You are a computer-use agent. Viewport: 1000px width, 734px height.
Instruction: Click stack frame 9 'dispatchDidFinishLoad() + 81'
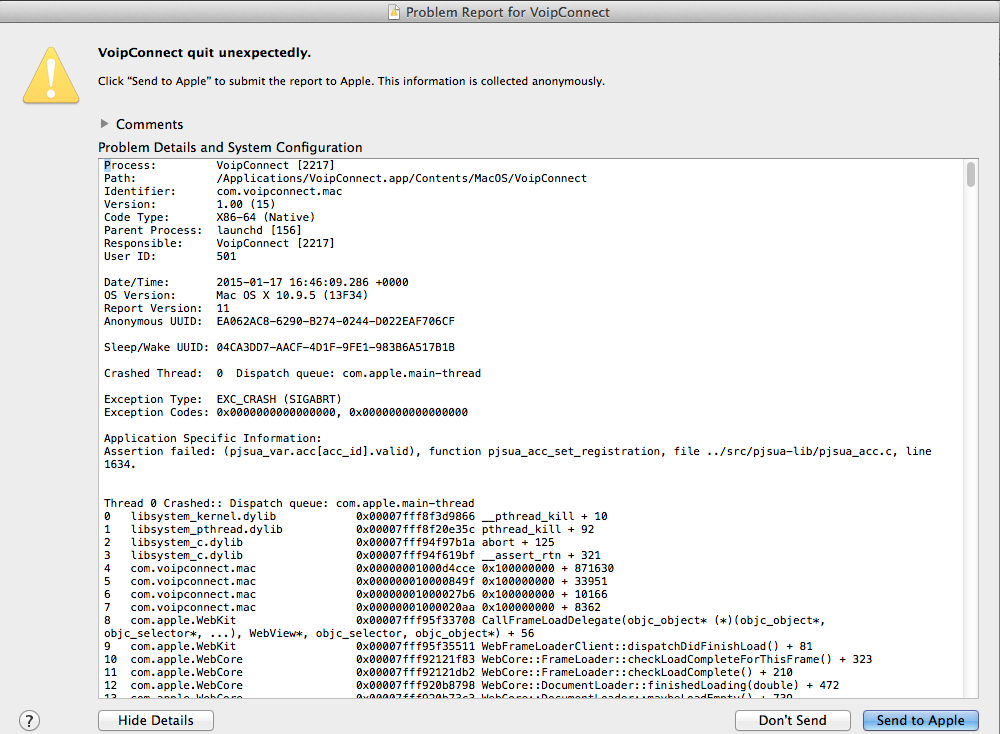click(x=458, y=646)
